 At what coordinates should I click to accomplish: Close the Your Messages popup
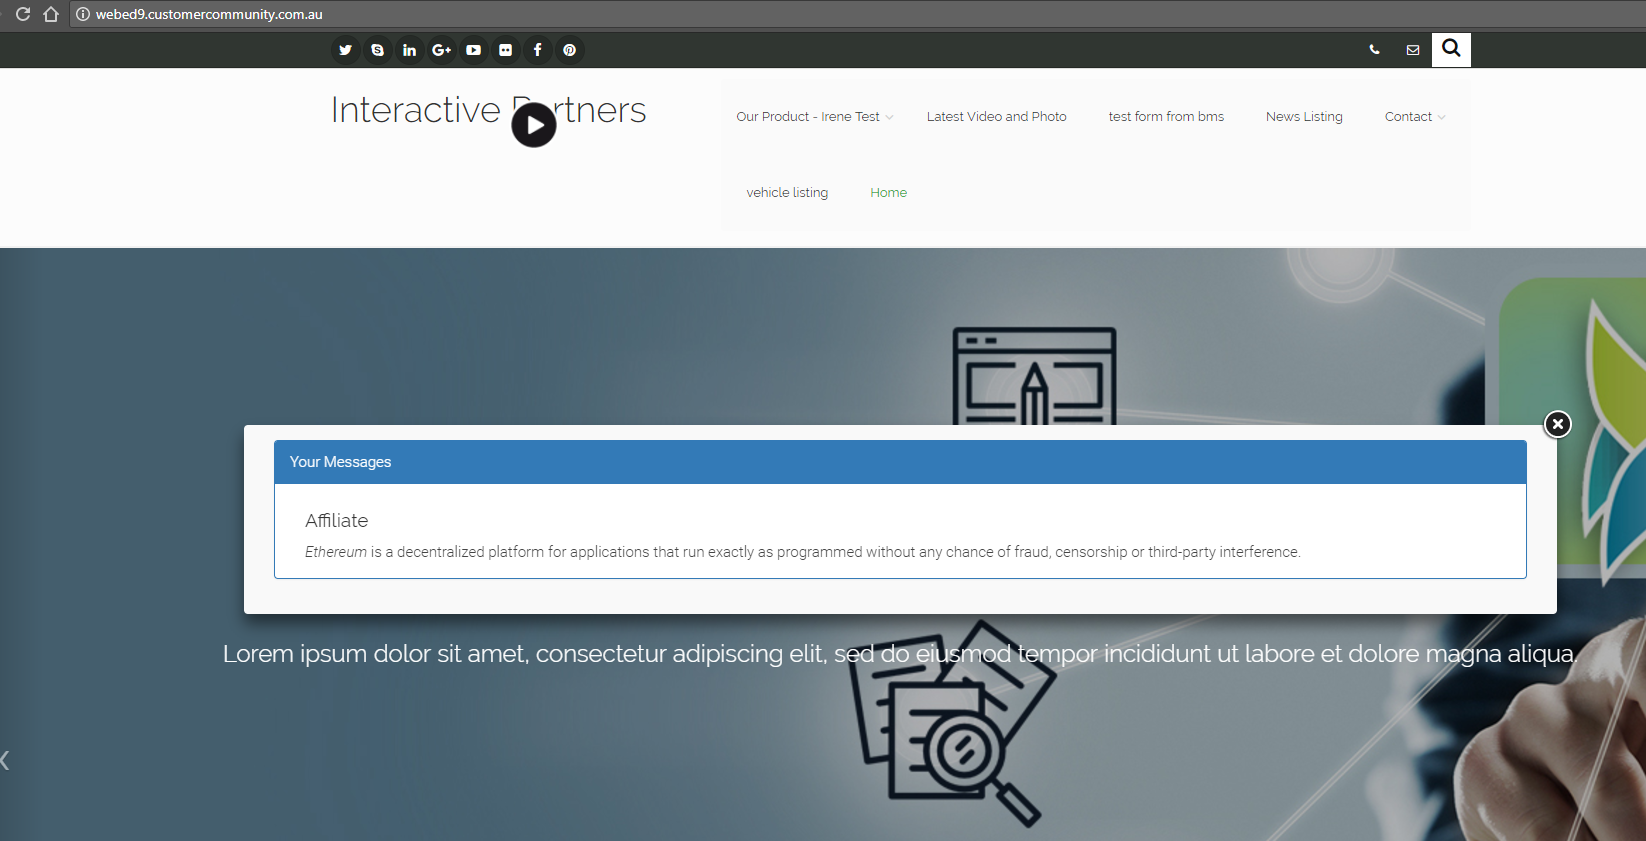(1557, 424)
